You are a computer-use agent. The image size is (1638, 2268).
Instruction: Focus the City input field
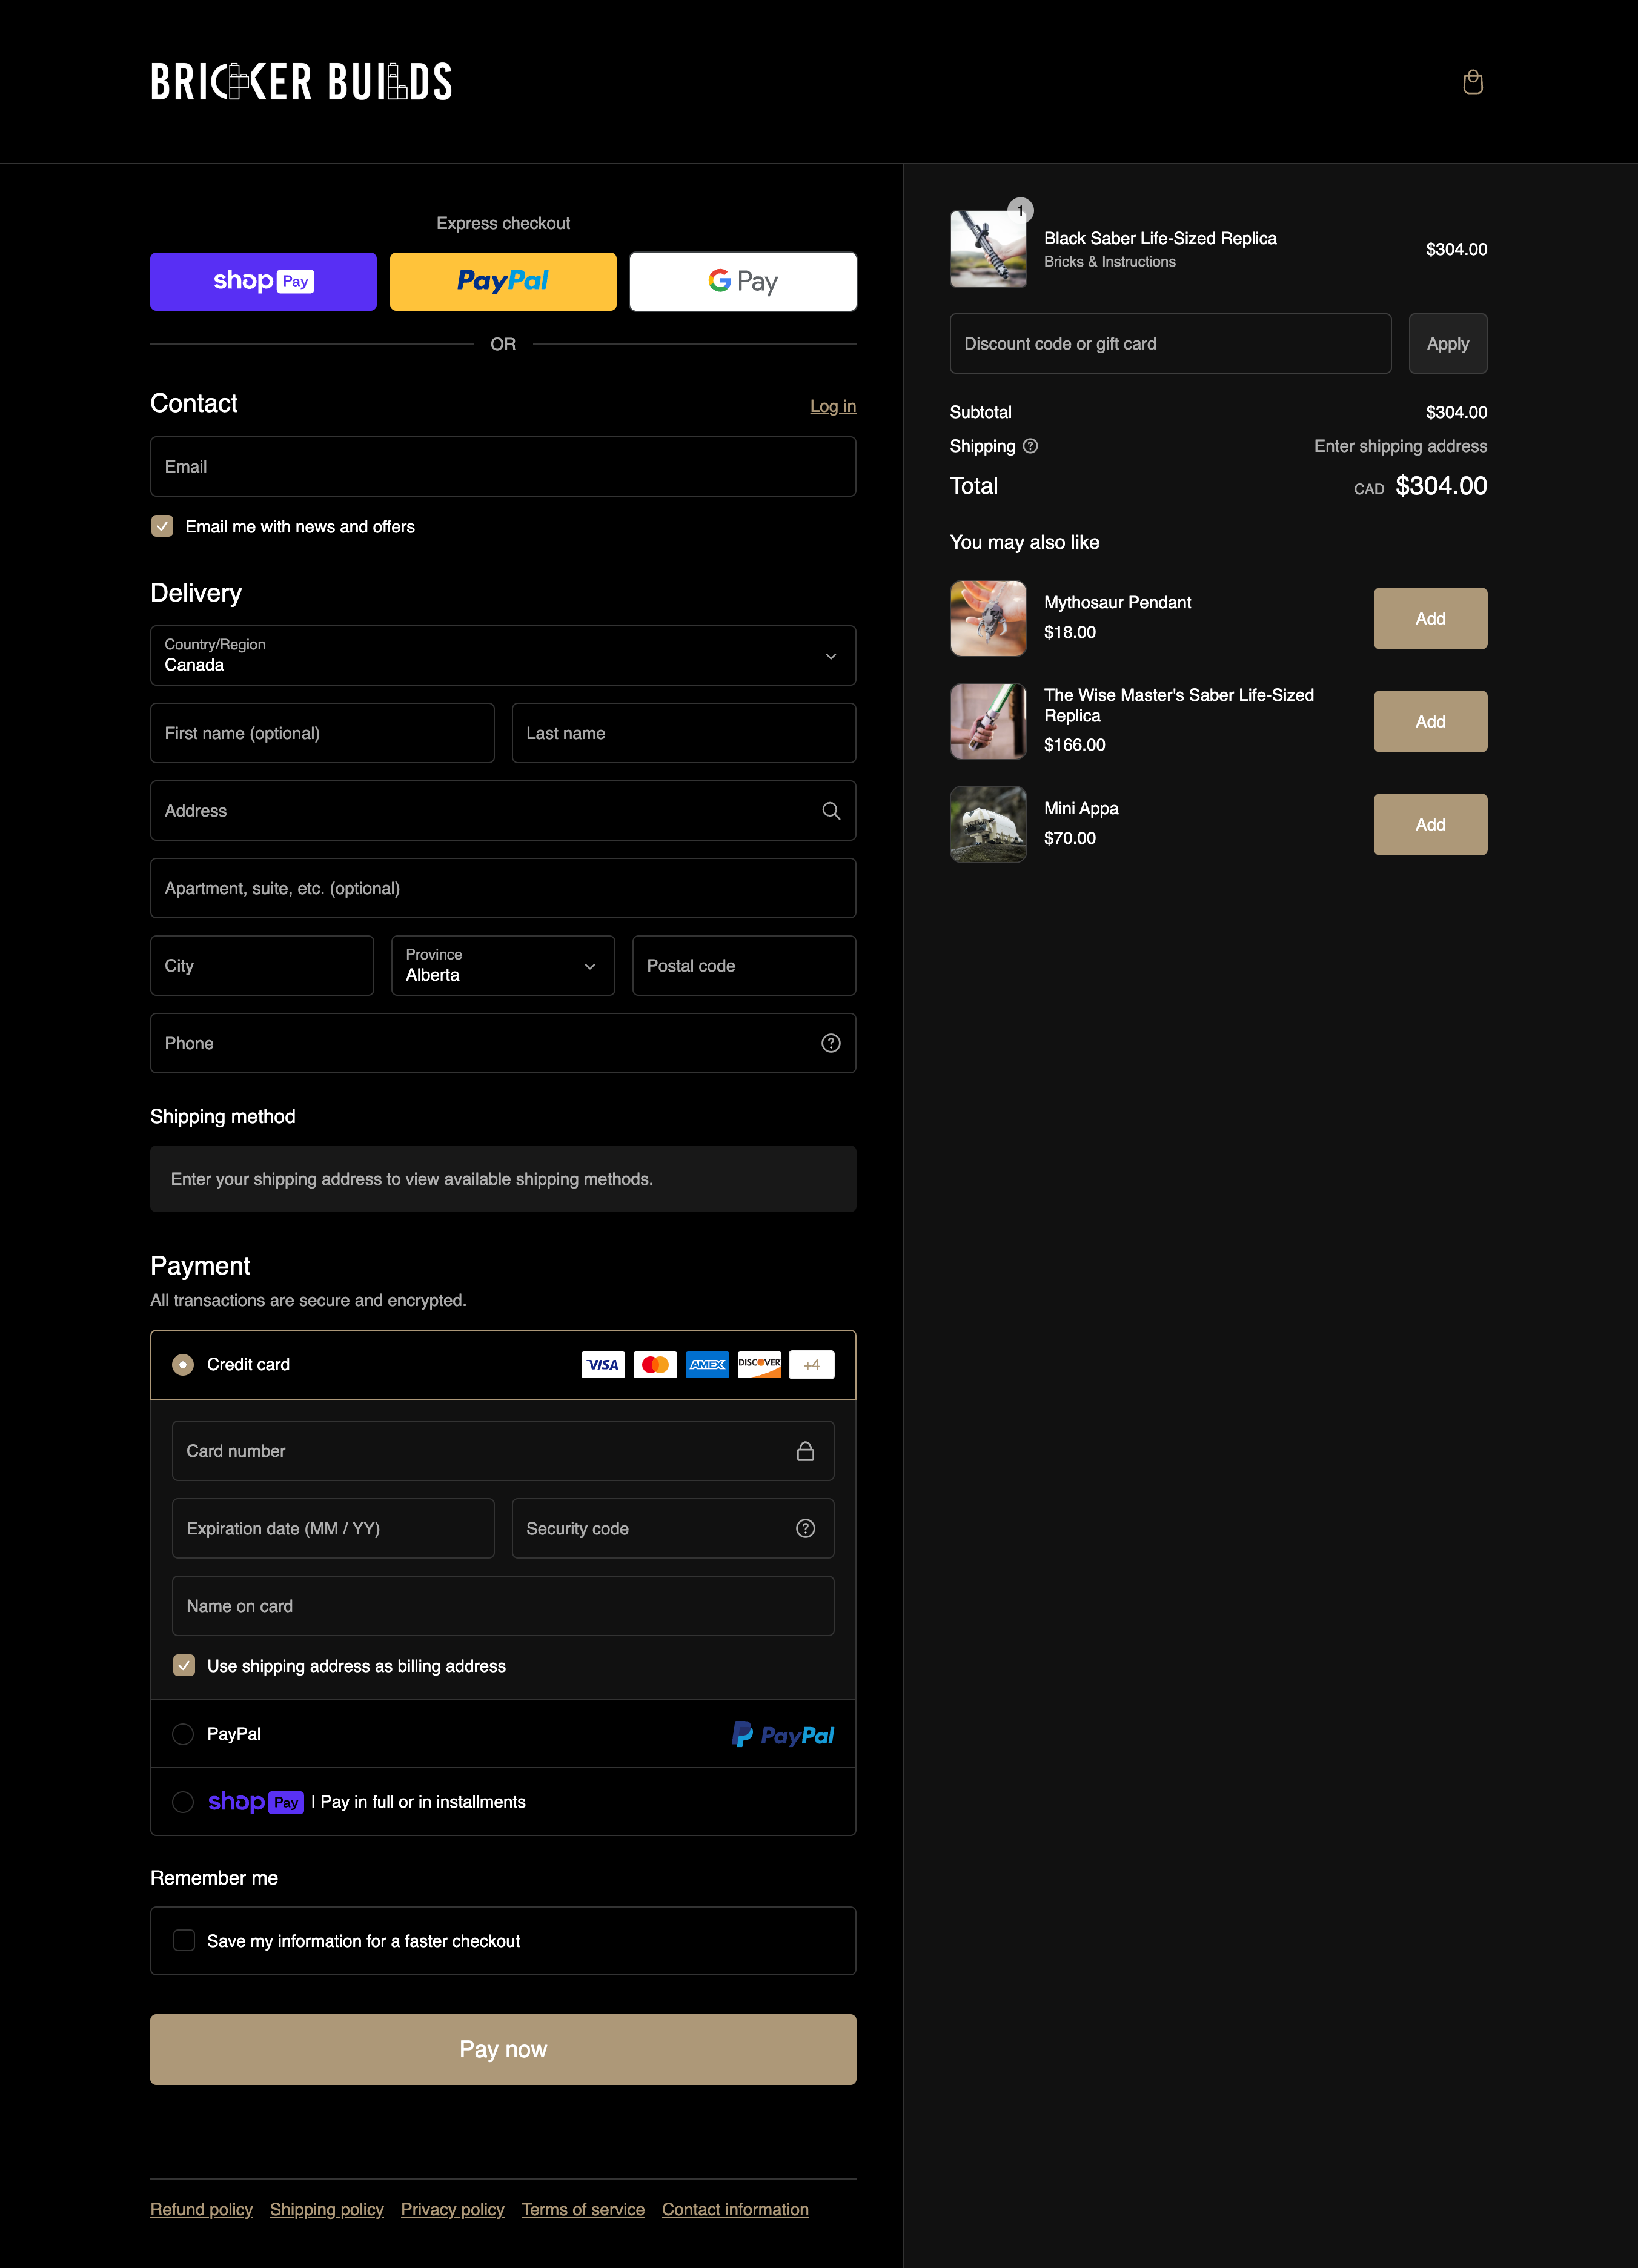pos(262,966)
